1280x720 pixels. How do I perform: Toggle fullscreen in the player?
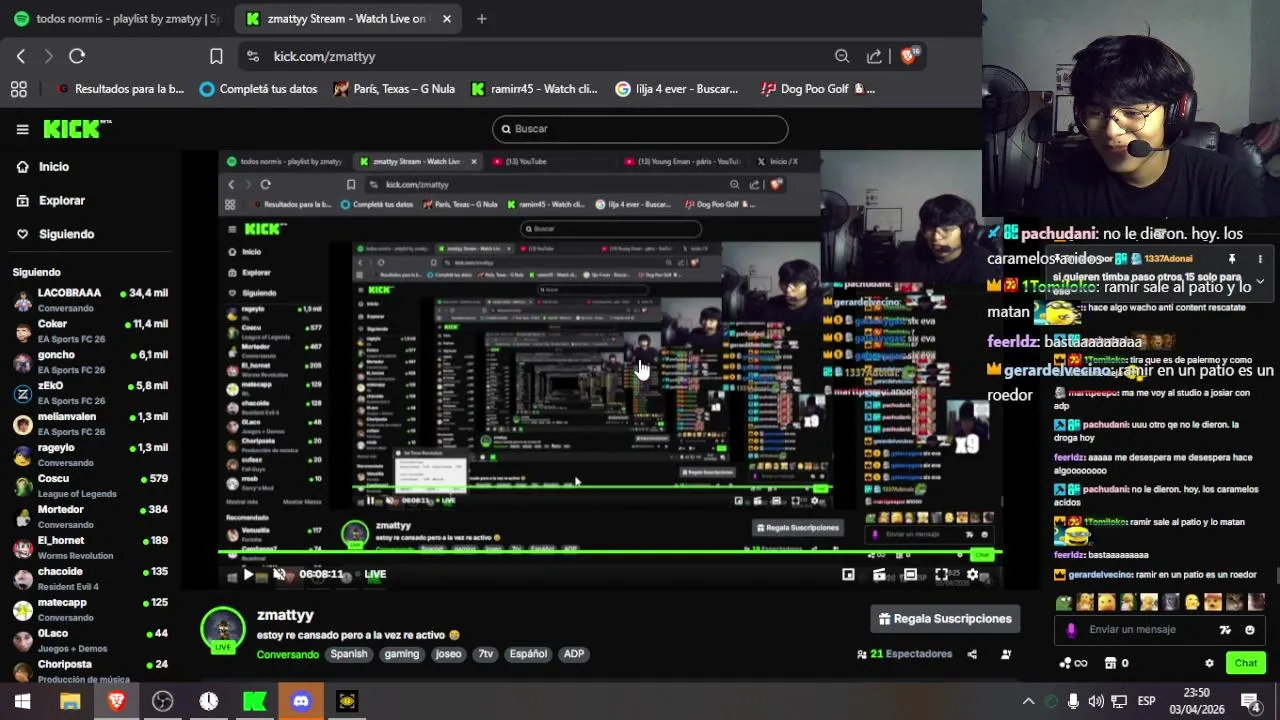pyautogui.click(x=941, y=575)
